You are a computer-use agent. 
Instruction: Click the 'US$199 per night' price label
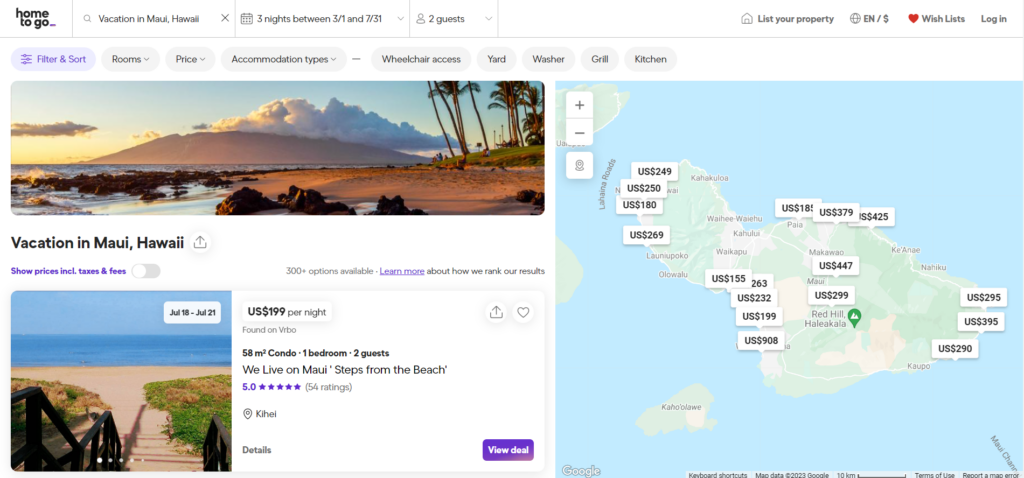(x=287, y=311)
